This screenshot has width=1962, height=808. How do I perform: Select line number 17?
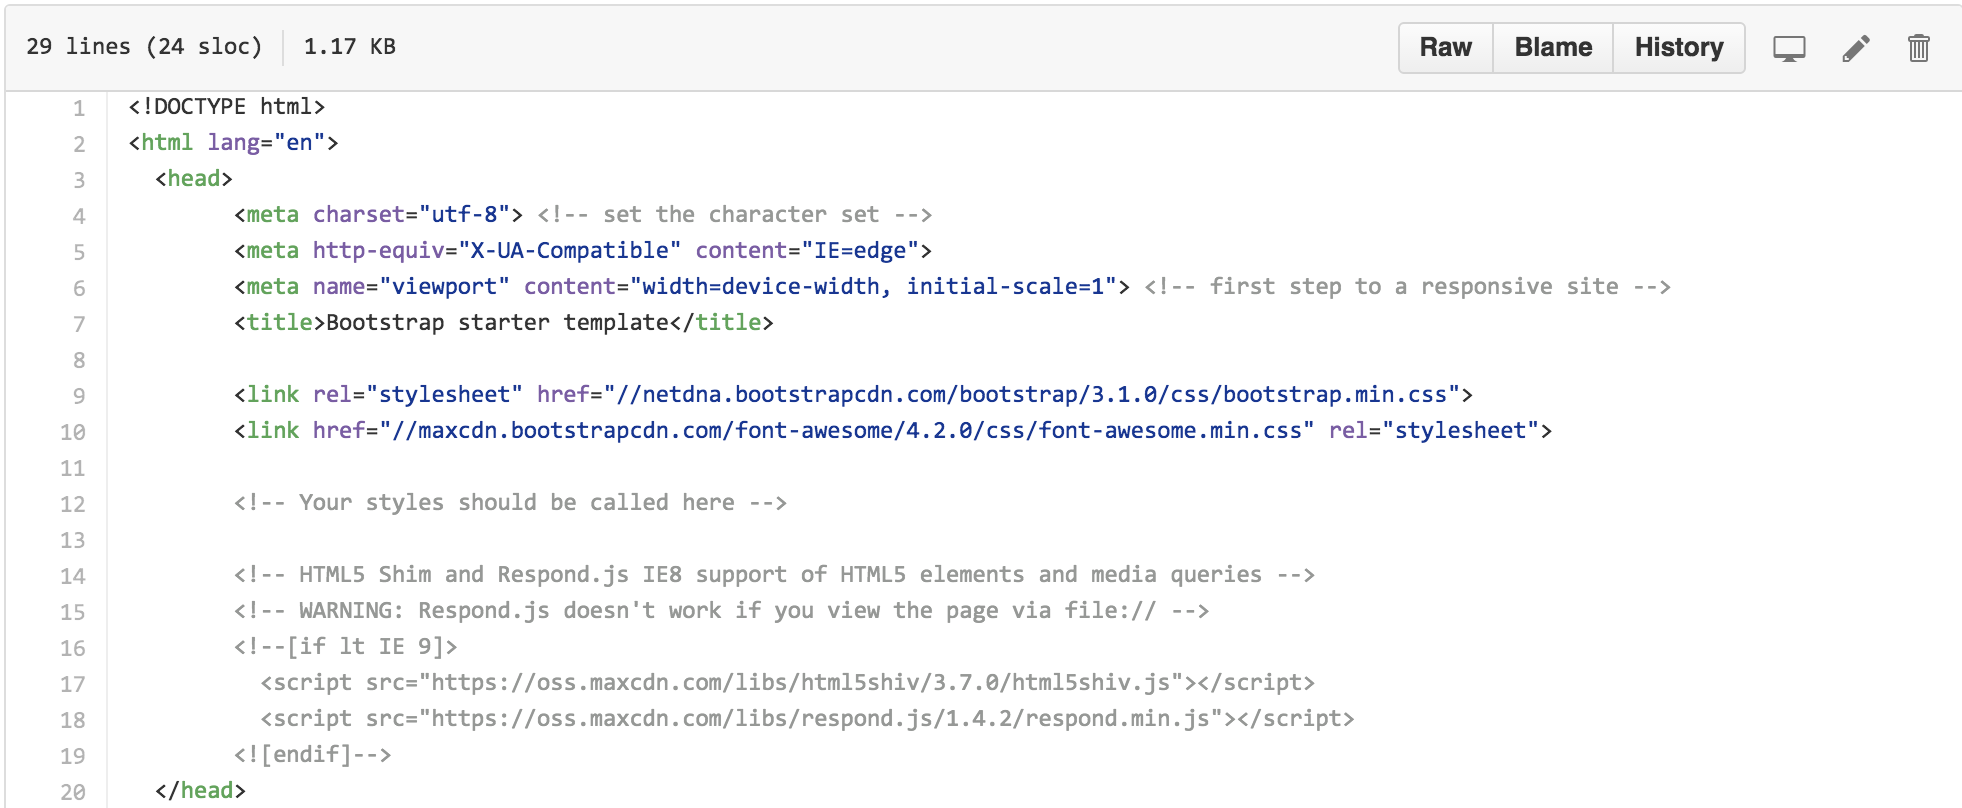pos(73,684)
